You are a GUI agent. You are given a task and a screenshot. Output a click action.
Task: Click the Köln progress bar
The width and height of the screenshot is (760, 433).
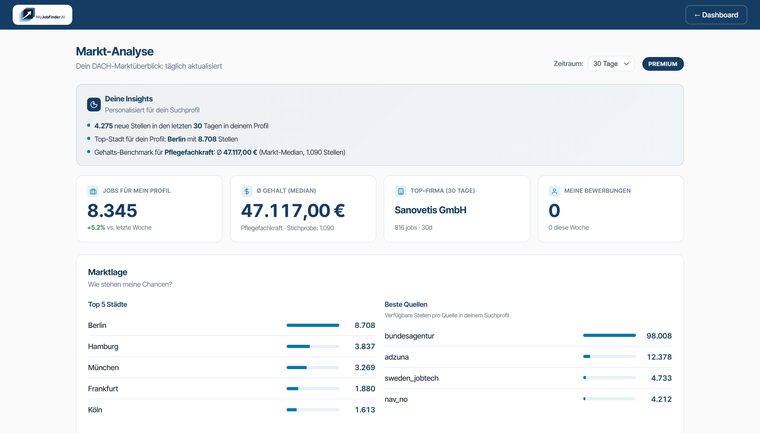coord(313,410)
